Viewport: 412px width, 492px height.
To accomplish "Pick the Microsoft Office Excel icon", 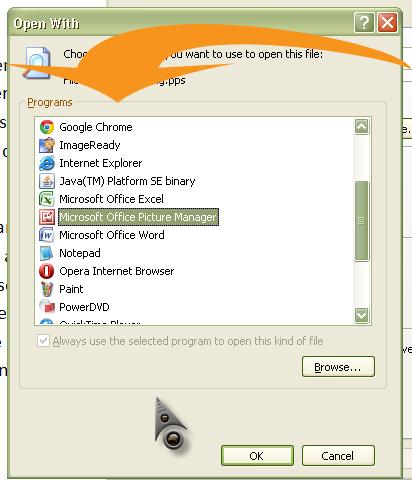I will (47, 199).
